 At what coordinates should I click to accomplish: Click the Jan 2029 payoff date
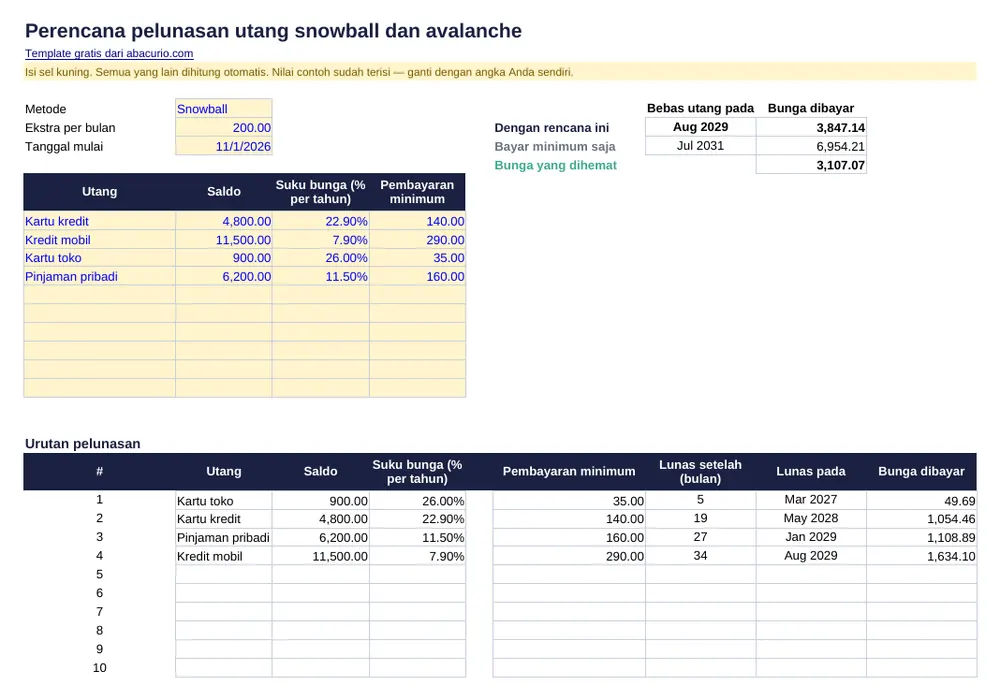(811, 537)
